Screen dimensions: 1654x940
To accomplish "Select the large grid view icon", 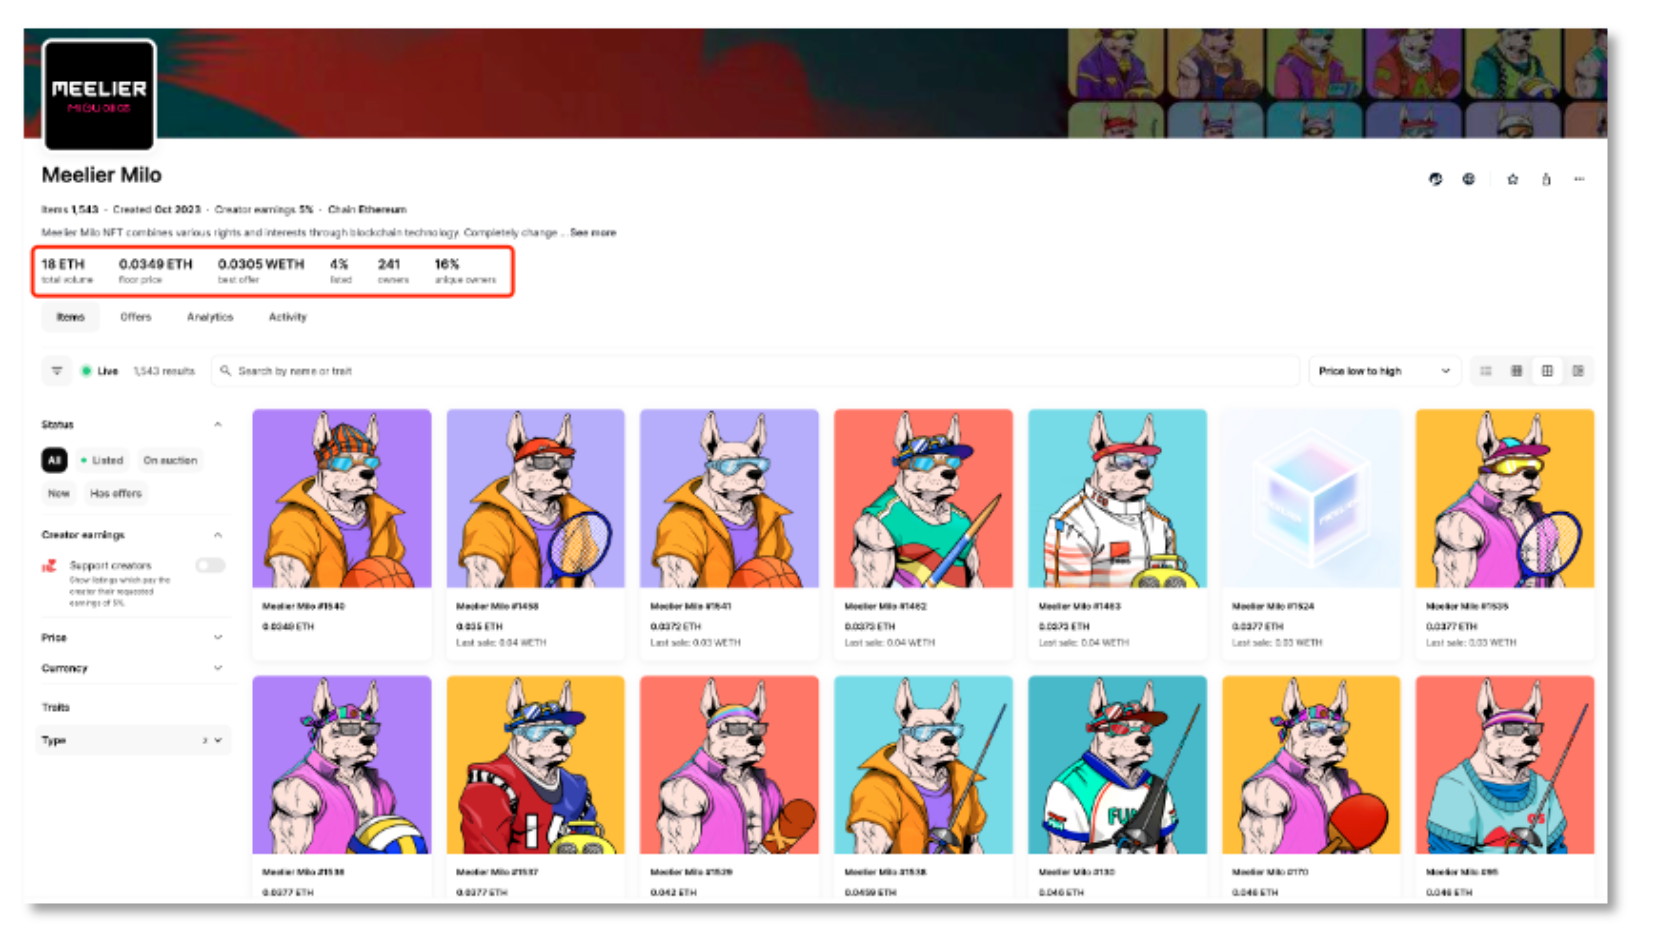I will [x=1547, y=371].
